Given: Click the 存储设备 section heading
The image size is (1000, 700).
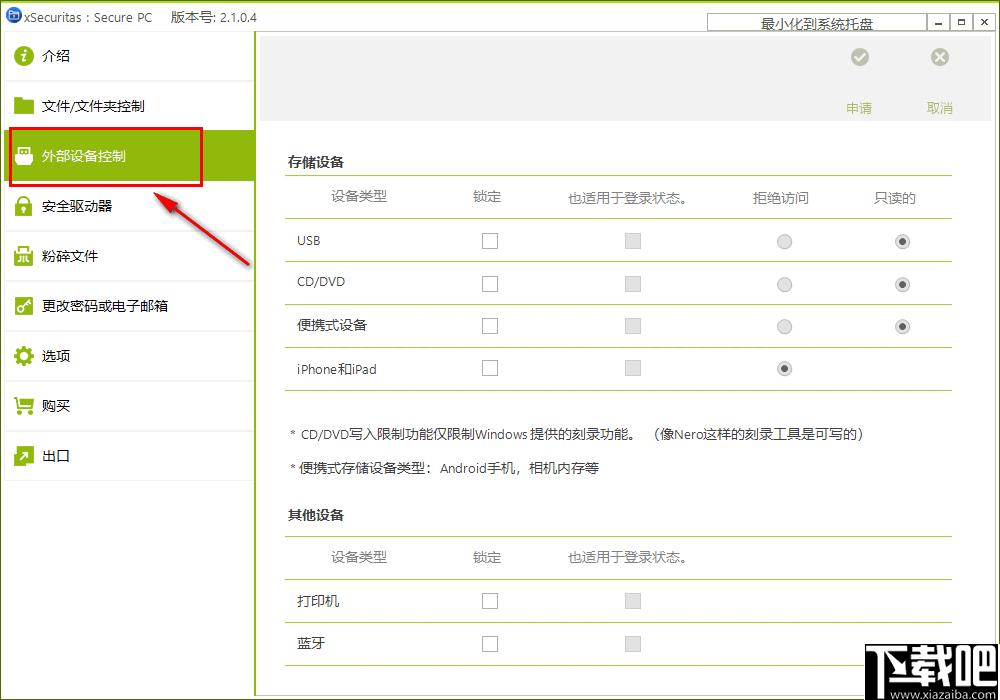Looking at the screenshot, I should [x=316, y=162].
